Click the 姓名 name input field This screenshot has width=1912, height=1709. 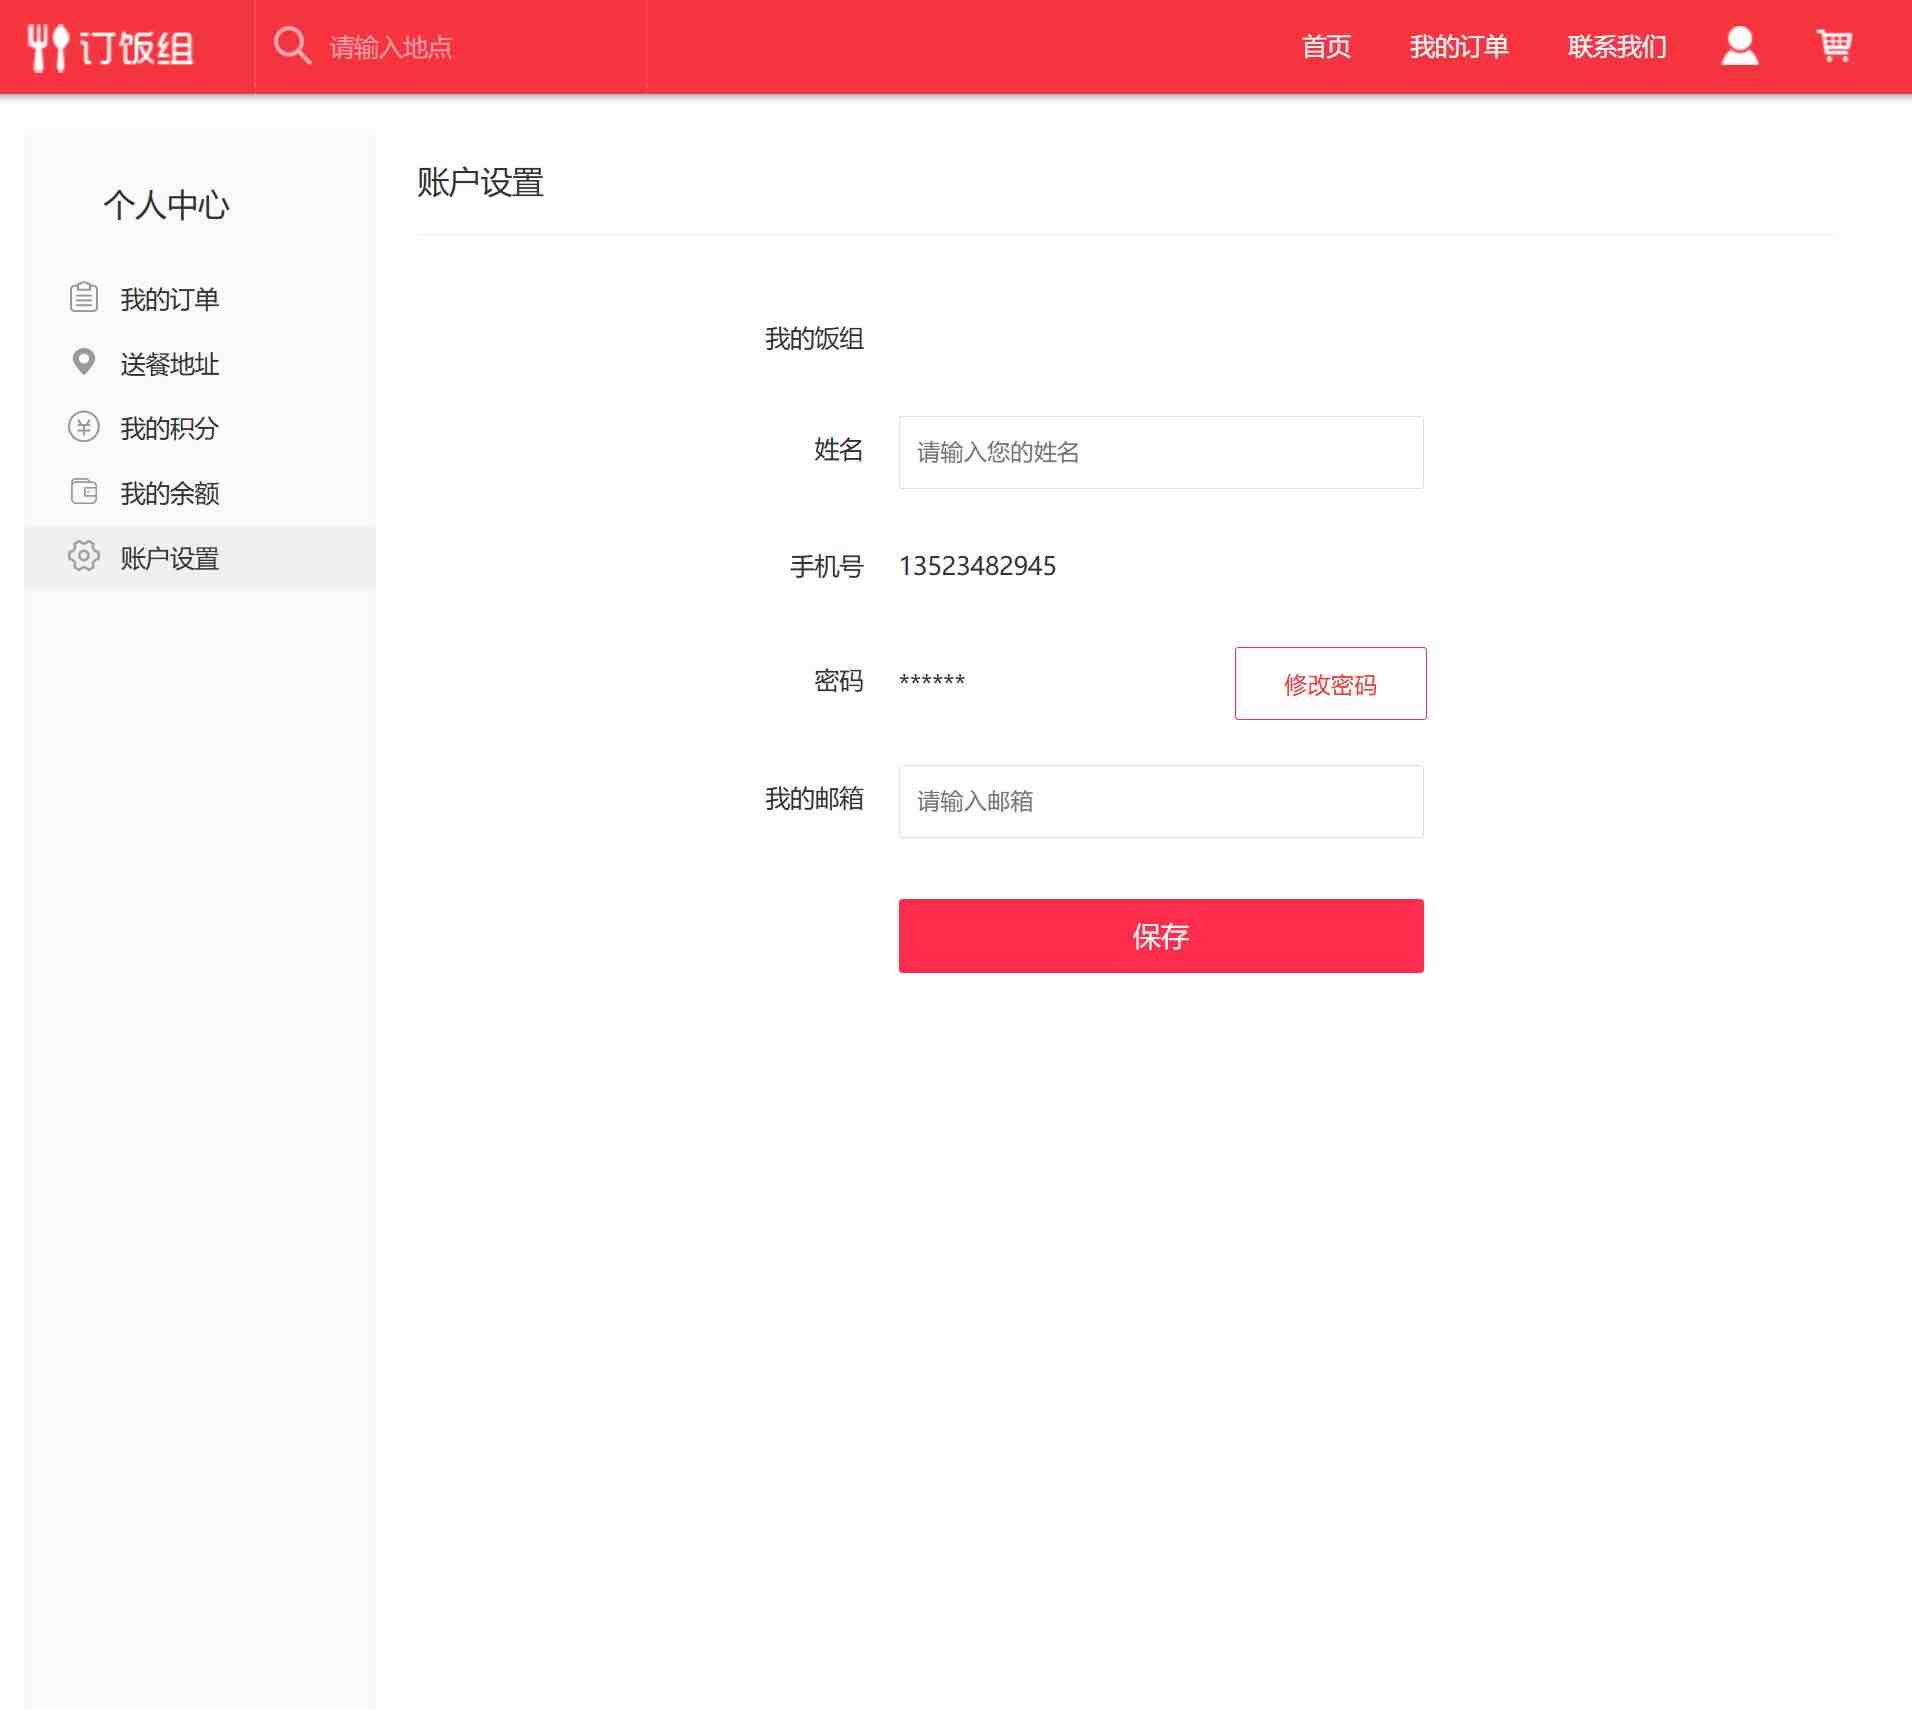pos(1160,452)
